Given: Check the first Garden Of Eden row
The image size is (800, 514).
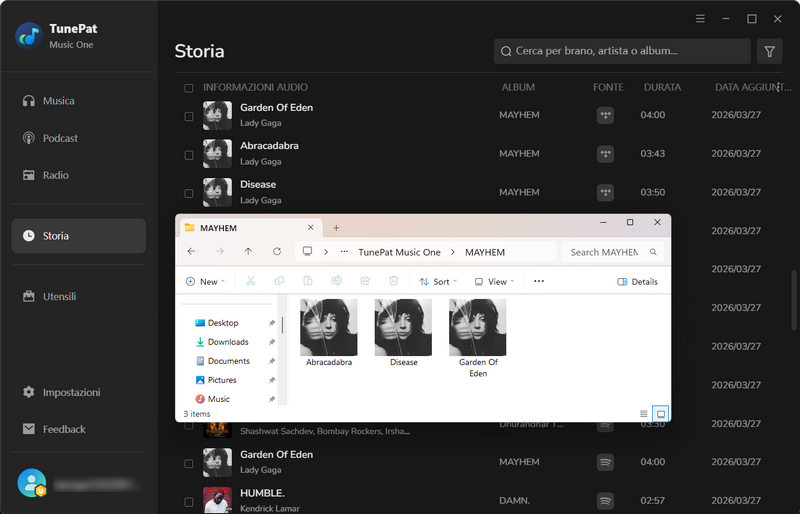Looking at the screenshot, I should pos(189,116).
